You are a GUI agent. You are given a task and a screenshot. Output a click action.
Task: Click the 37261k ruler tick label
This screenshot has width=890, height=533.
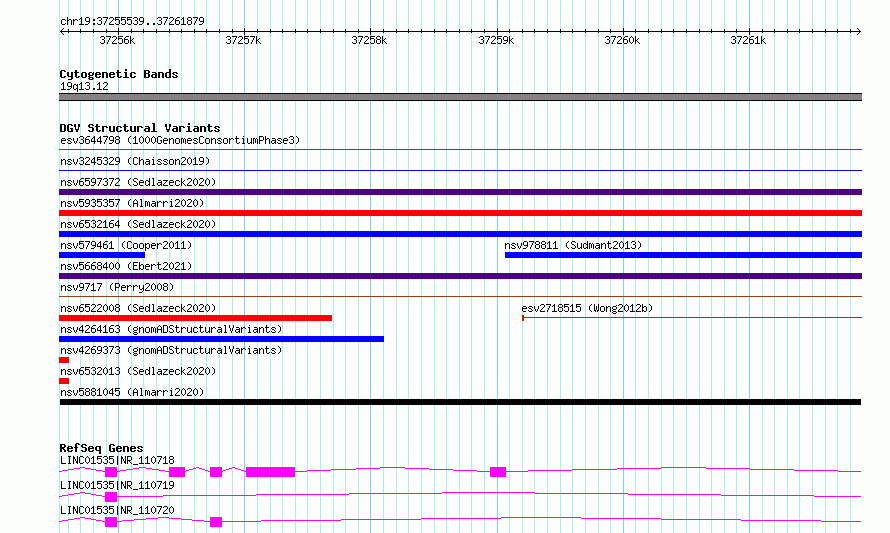tap(748, 40)
